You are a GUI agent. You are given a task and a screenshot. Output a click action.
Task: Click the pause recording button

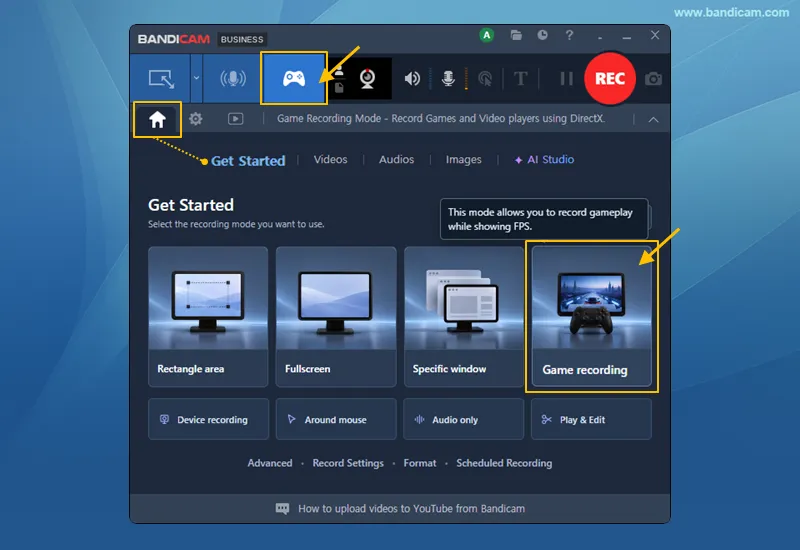pyautogui.click(x=566, y=79)
